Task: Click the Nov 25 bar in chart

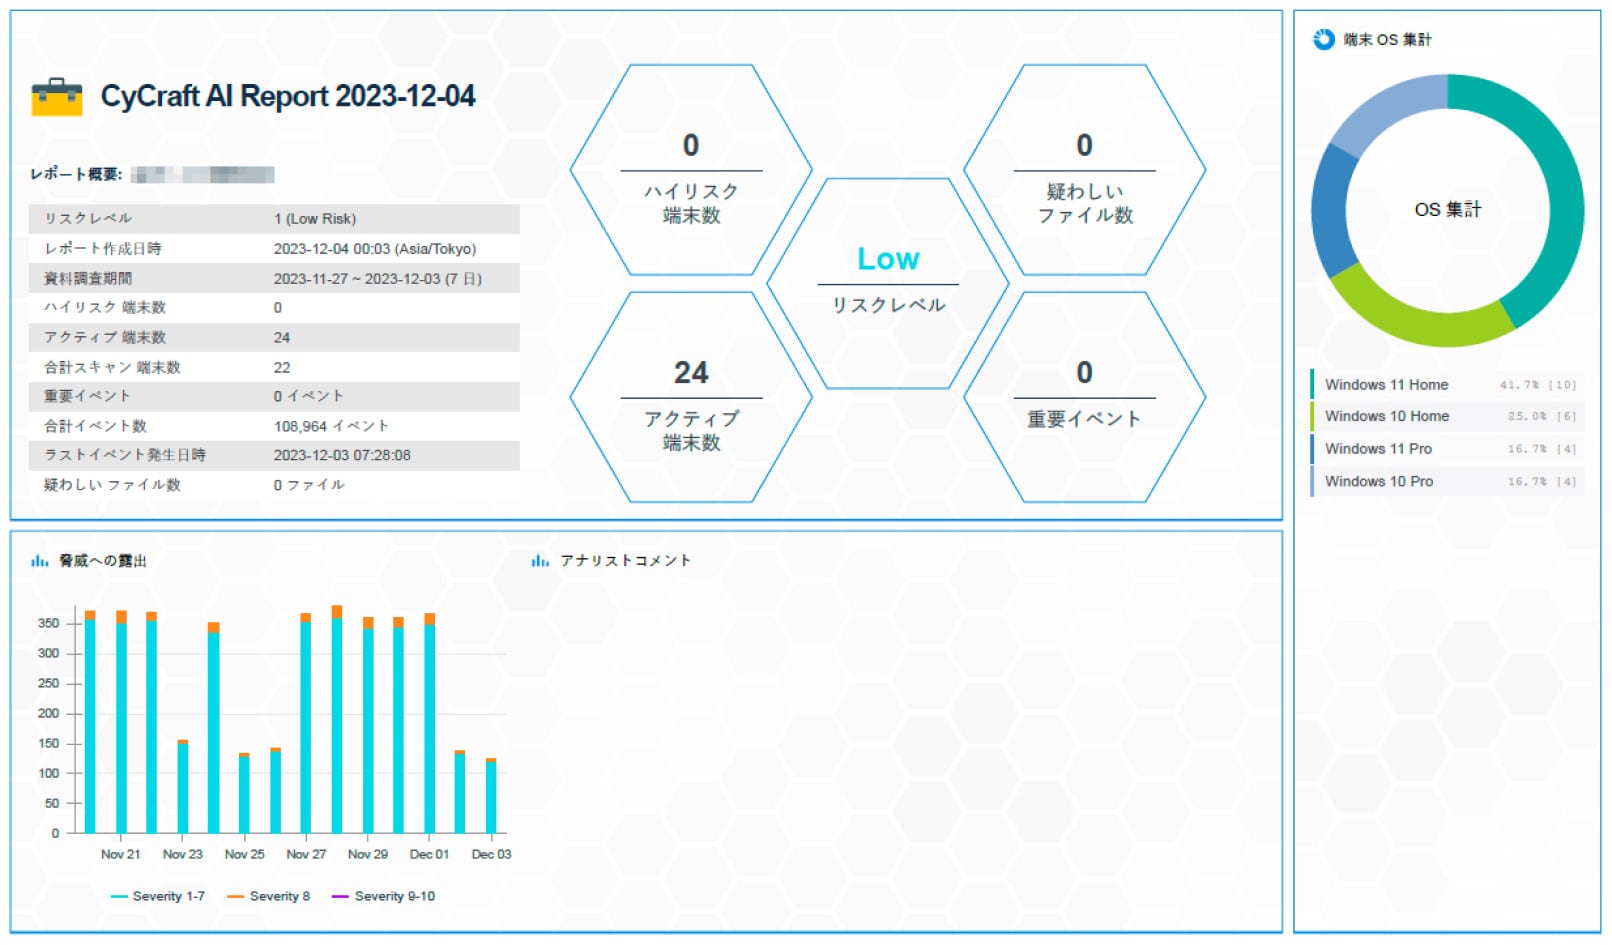Action: 244,793
